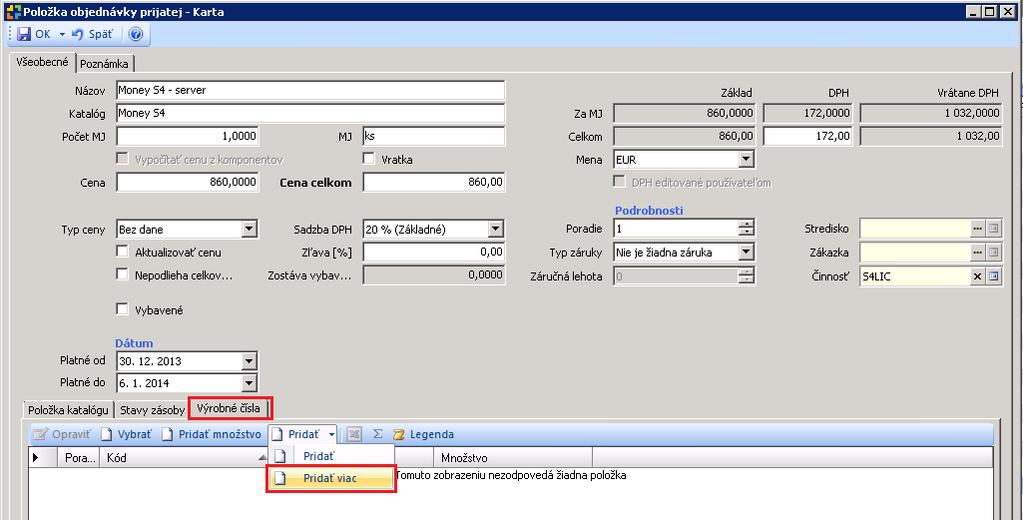Open the Mena currency dropdown
Image resolution: width=1023 pixels, height=520 pixels.
coord(746,159)
